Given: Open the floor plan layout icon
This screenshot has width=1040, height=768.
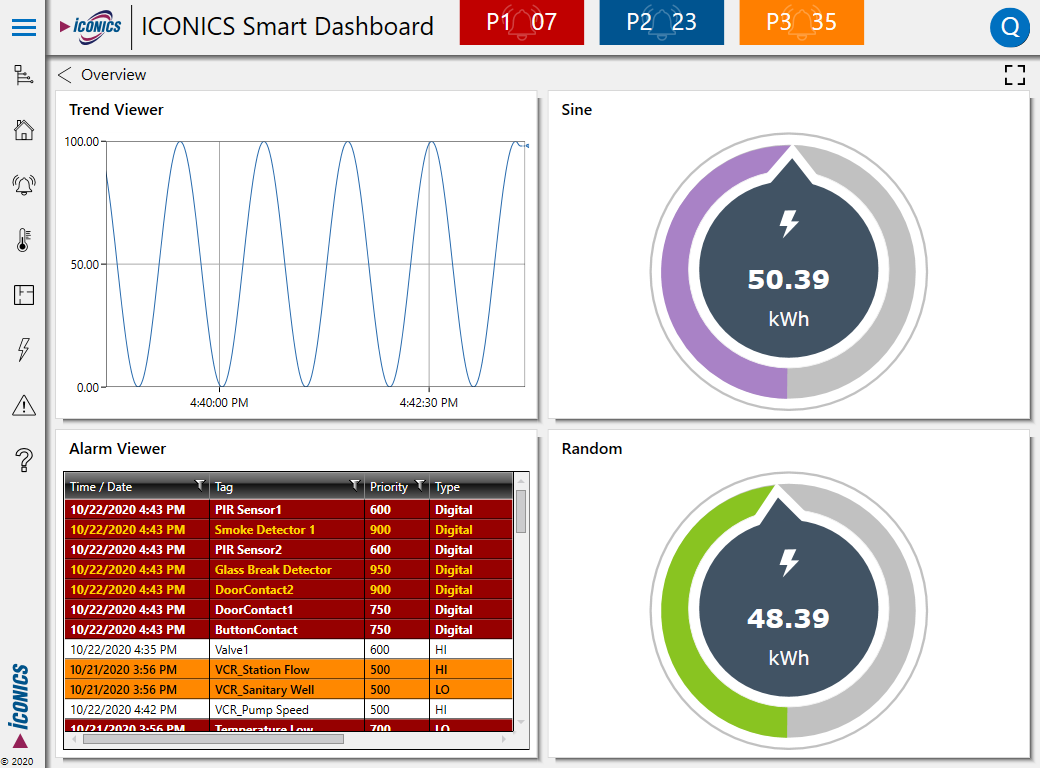Looking at the screenshot, I should [23, 295].
